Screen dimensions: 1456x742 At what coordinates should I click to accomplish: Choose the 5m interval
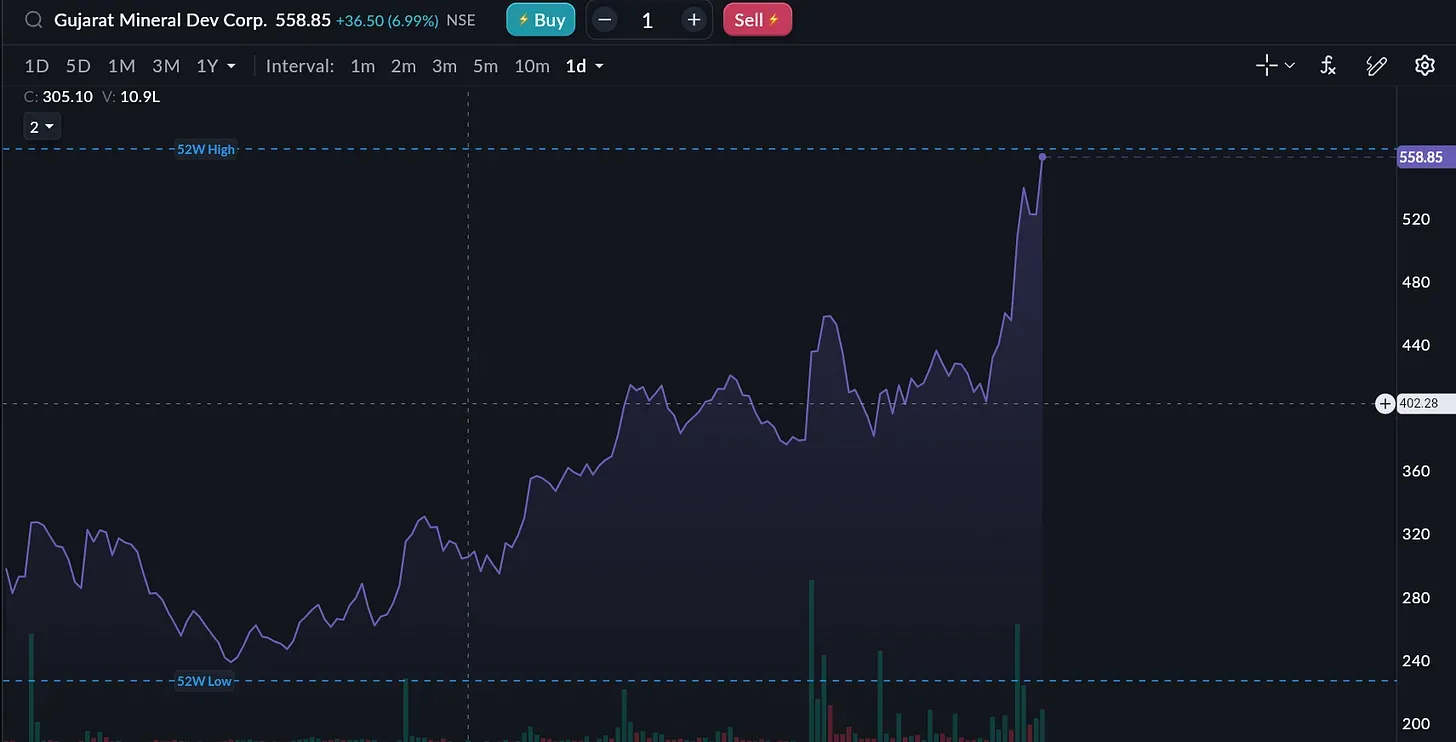(485, 66)
